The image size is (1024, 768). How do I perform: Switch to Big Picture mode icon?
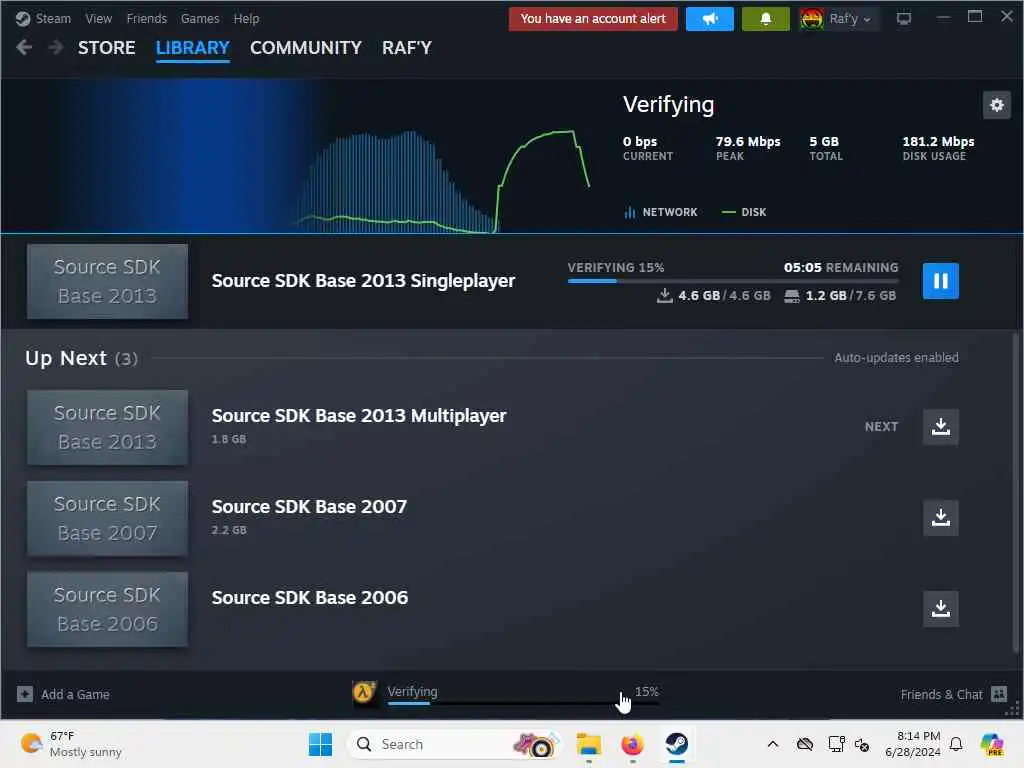(904, 19)
